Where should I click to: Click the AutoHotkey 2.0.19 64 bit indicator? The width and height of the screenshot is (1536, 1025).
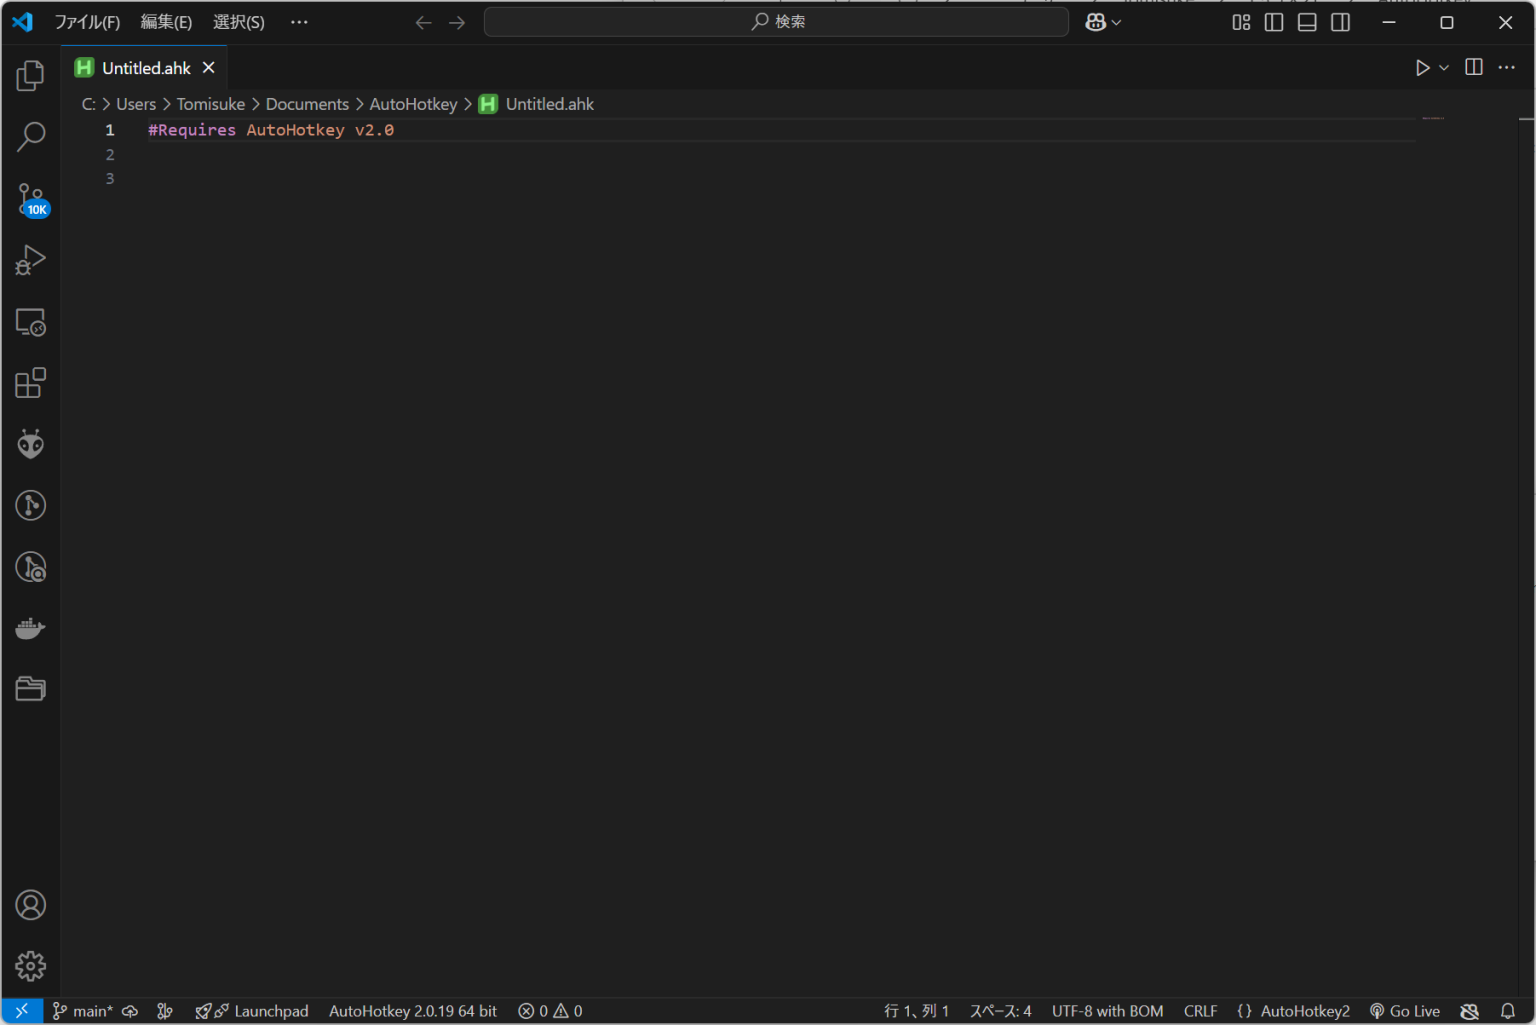click(x=412, y=1011)
